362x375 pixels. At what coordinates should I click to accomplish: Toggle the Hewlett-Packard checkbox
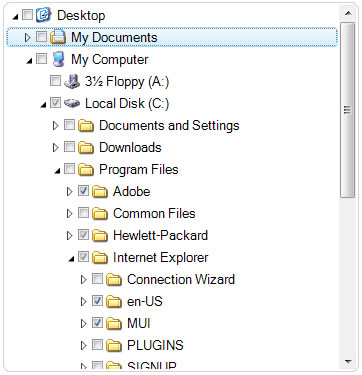pyautogui.click(x=83, y=235)
